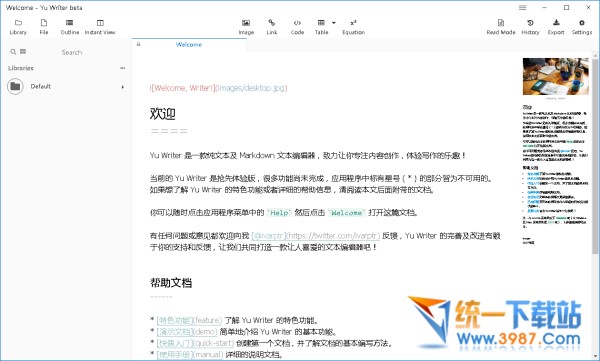The image size is (600, 361).
Task: Insert an Equation
Action: click(353, 23)
